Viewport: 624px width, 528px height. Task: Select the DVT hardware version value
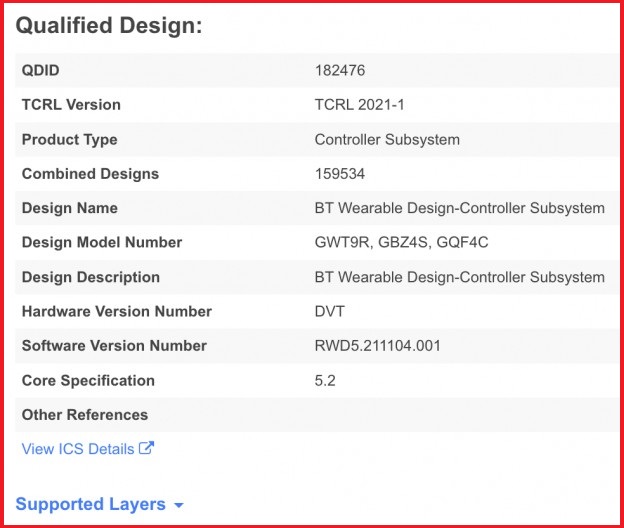(x=329, y=311)
